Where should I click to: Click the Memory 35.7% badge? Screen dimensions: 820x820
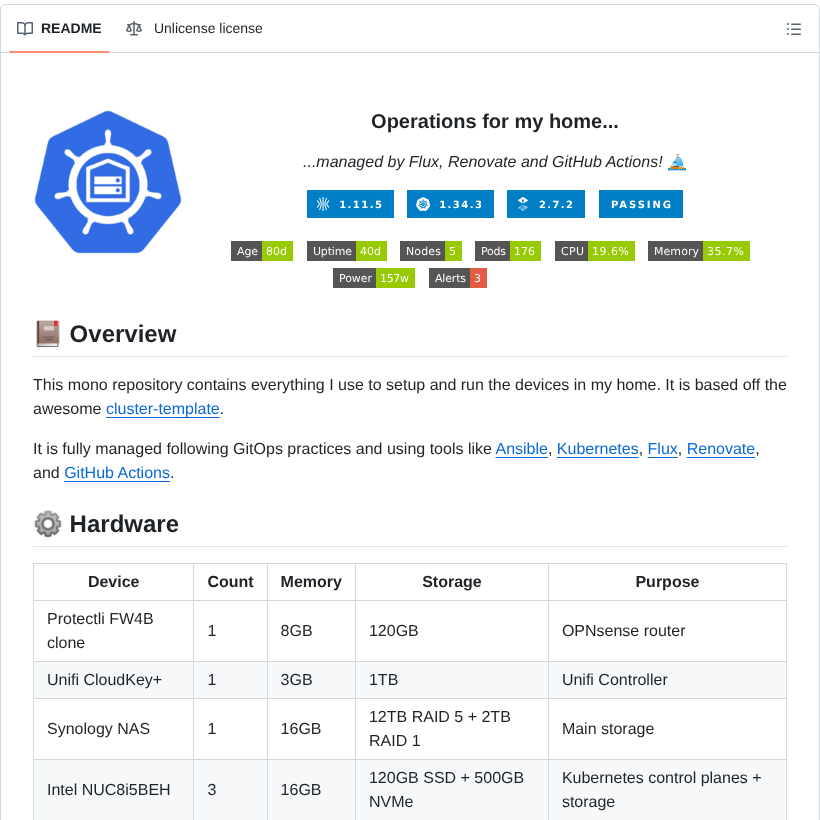[x=698, y=251]
